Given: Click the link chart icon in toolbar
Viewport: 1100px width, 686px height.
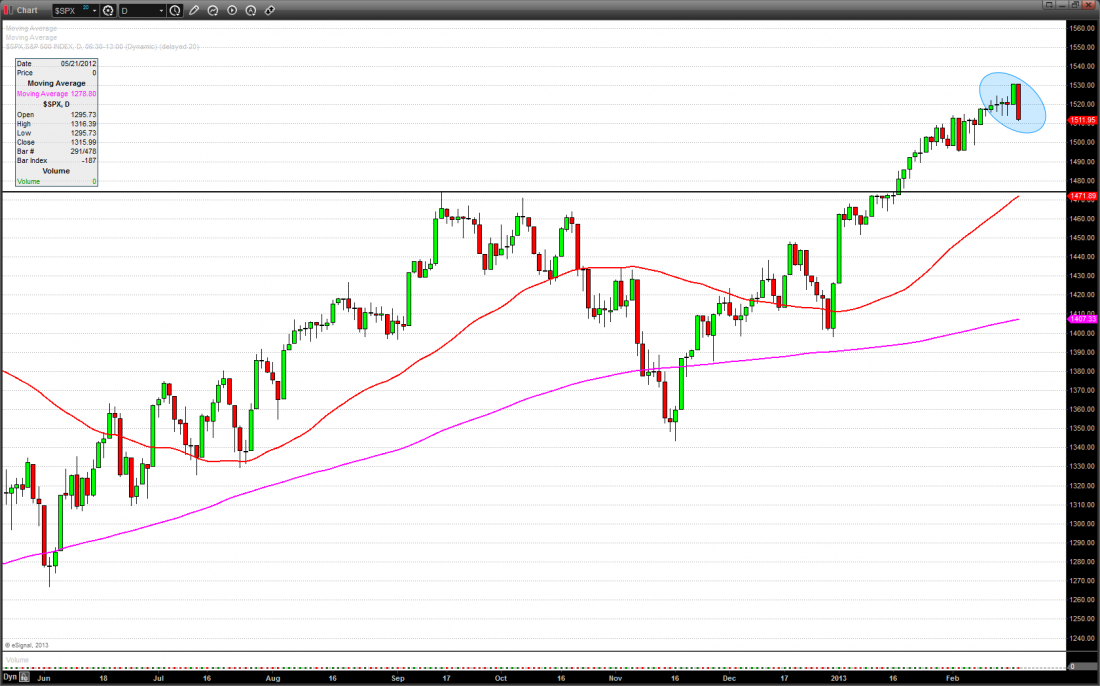Looking at the screenshot, I should pos(270,10).
